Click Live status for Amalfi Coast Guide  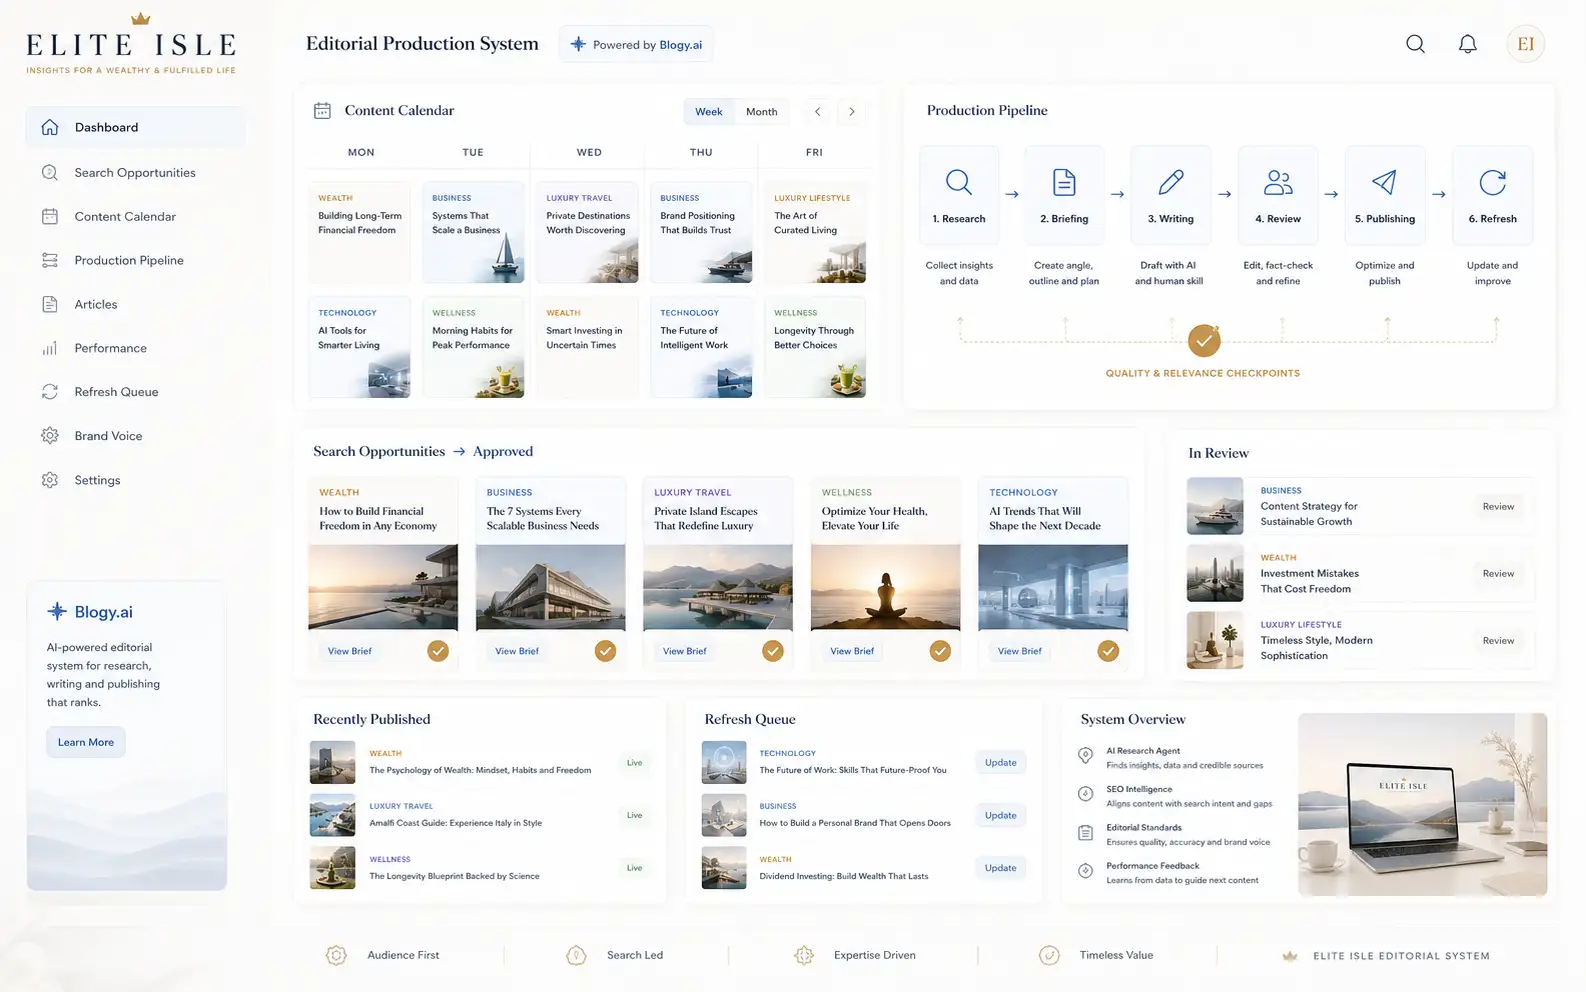[x=634, y=815]
